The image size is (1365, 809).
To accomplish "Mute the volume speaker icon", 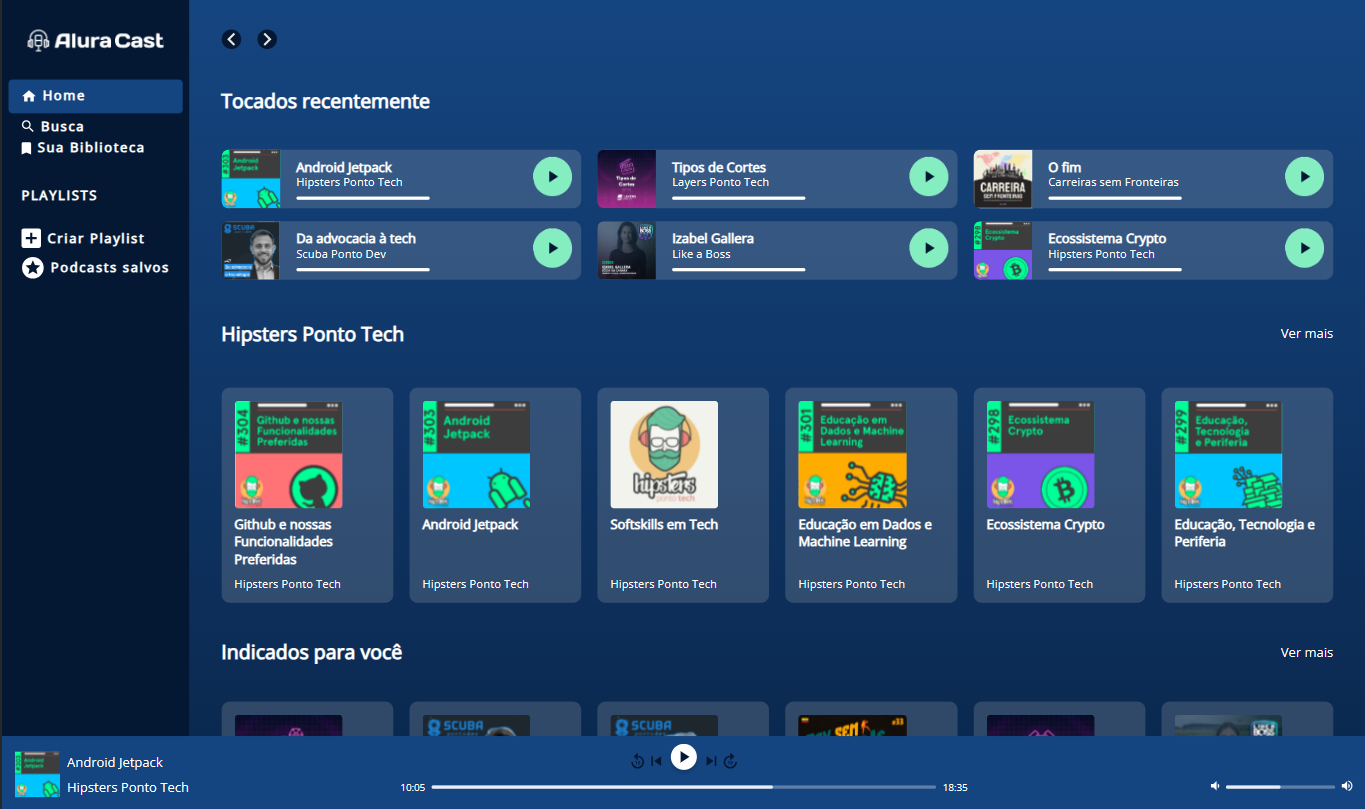I will pyautogui.click(x=1214, y=786).
